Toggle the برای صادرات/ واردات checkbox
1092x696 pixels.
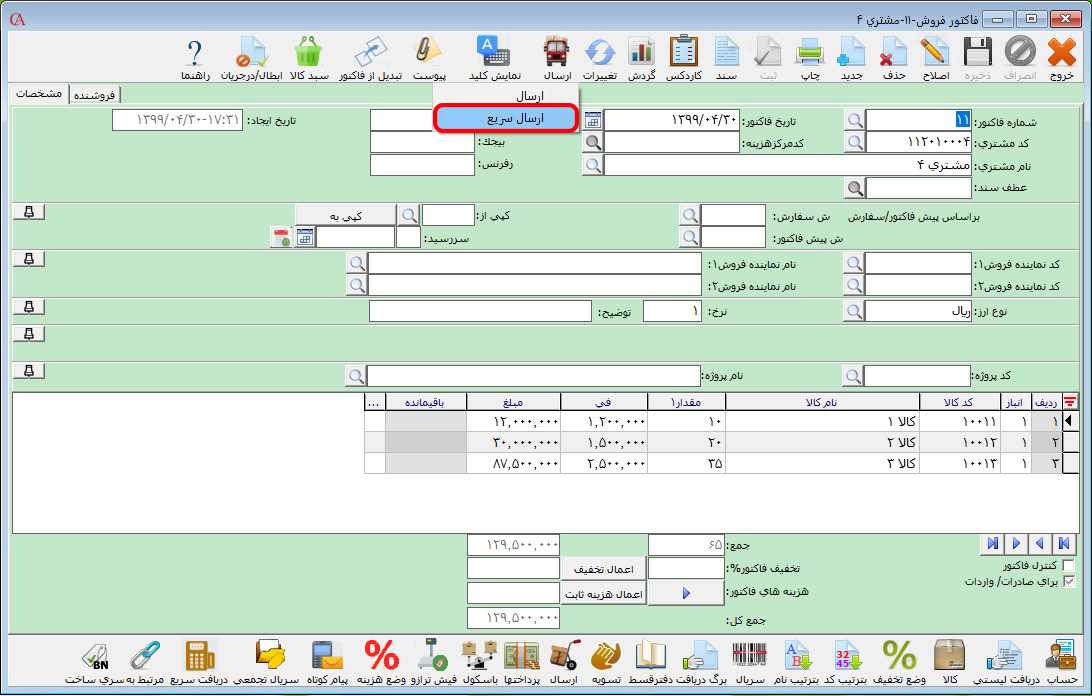[1069, 581]
